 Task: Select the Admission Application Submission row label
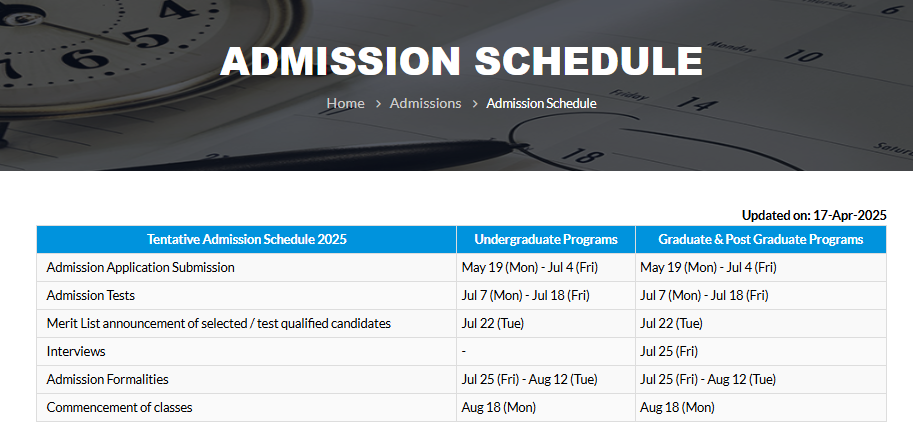pyautogui.click(x=140, y=268)
